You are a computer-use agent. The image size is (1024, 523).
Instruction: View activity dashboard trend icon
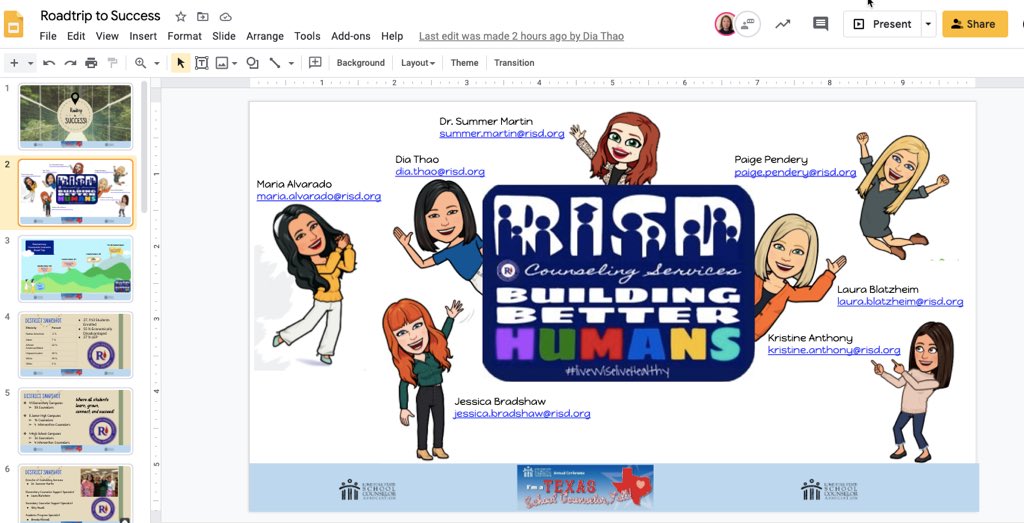point(782,24)
